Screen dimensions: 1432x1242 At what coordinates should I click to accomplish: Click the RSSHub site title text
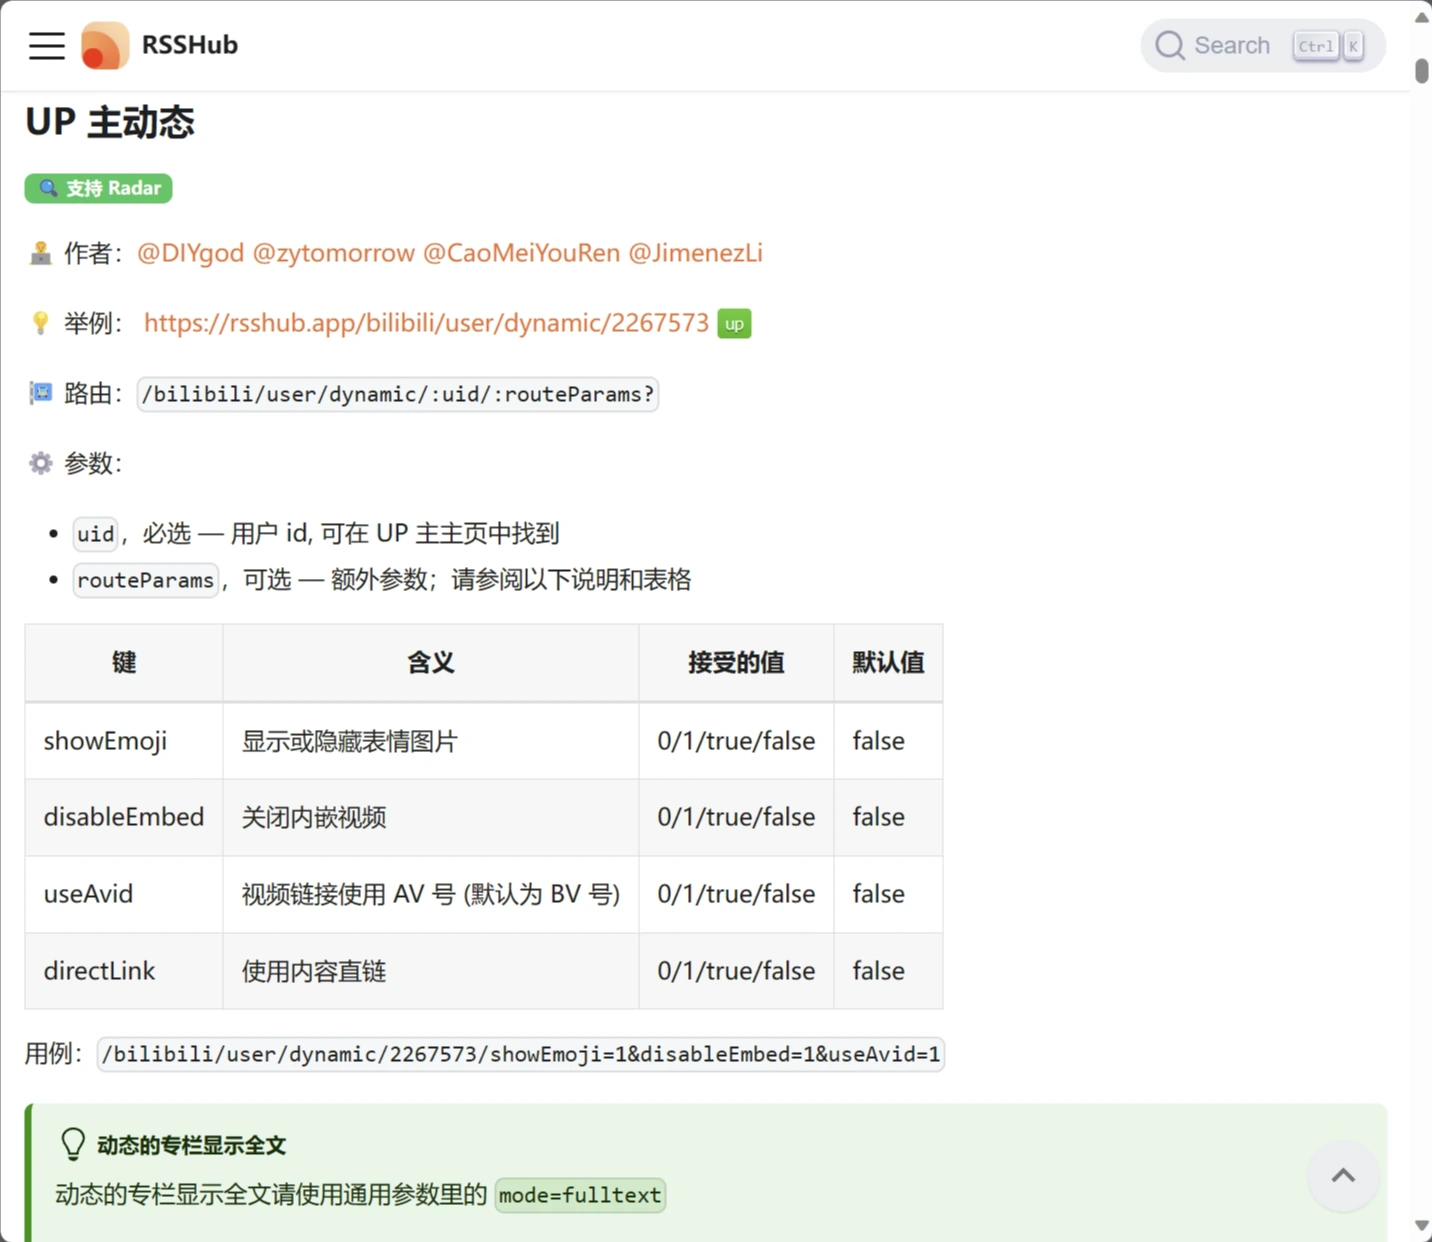click(190, 45)
